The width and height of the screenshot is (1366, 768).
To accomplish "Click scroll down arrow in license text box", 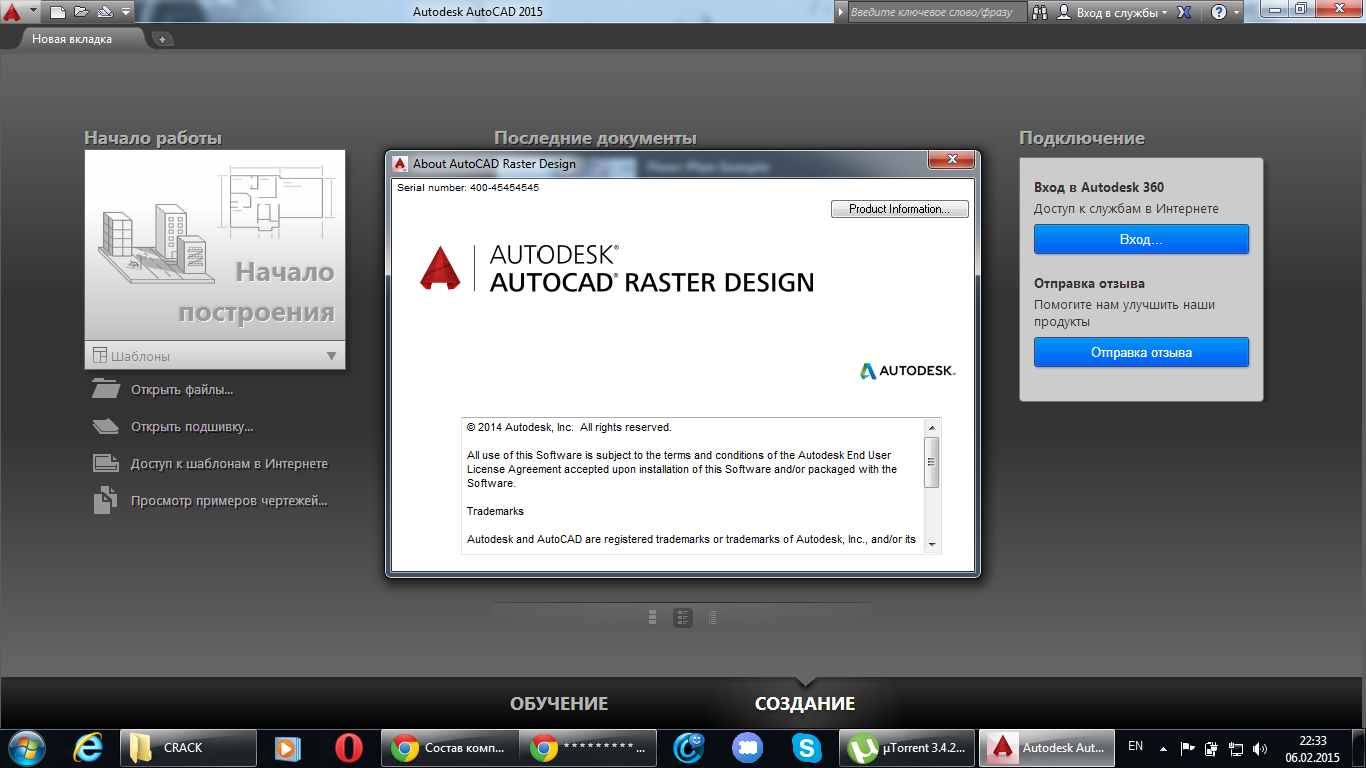I will 932,544.
